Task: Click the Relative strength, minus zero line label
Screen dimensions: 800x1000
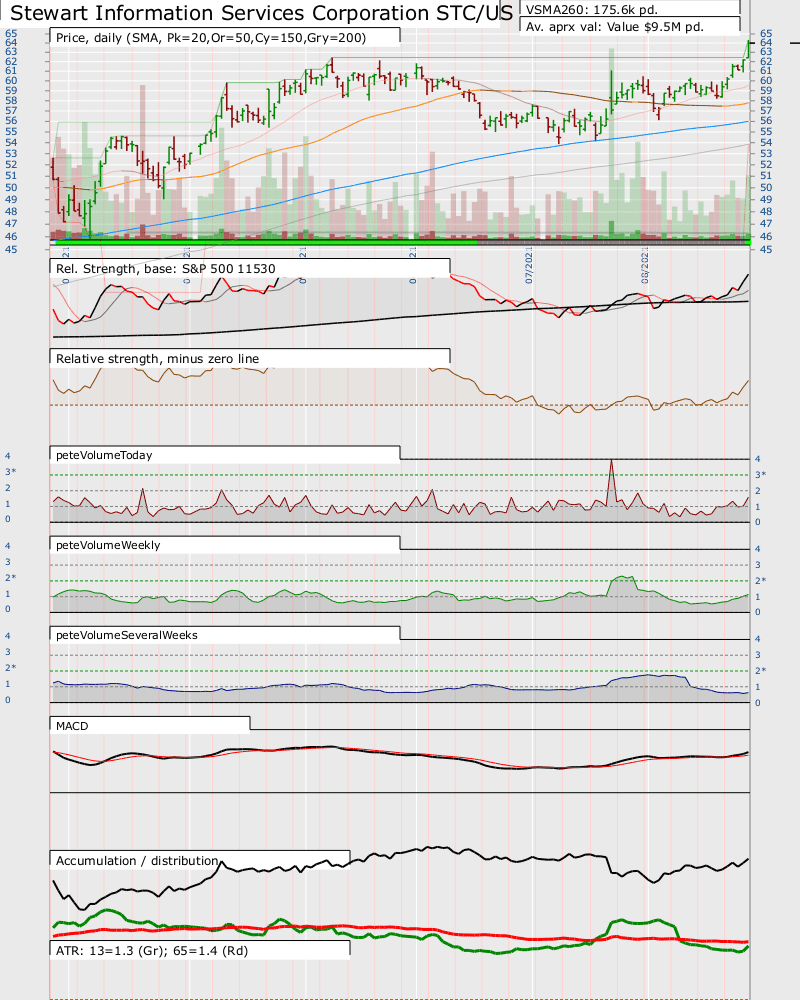Action: tap(158, 358)
